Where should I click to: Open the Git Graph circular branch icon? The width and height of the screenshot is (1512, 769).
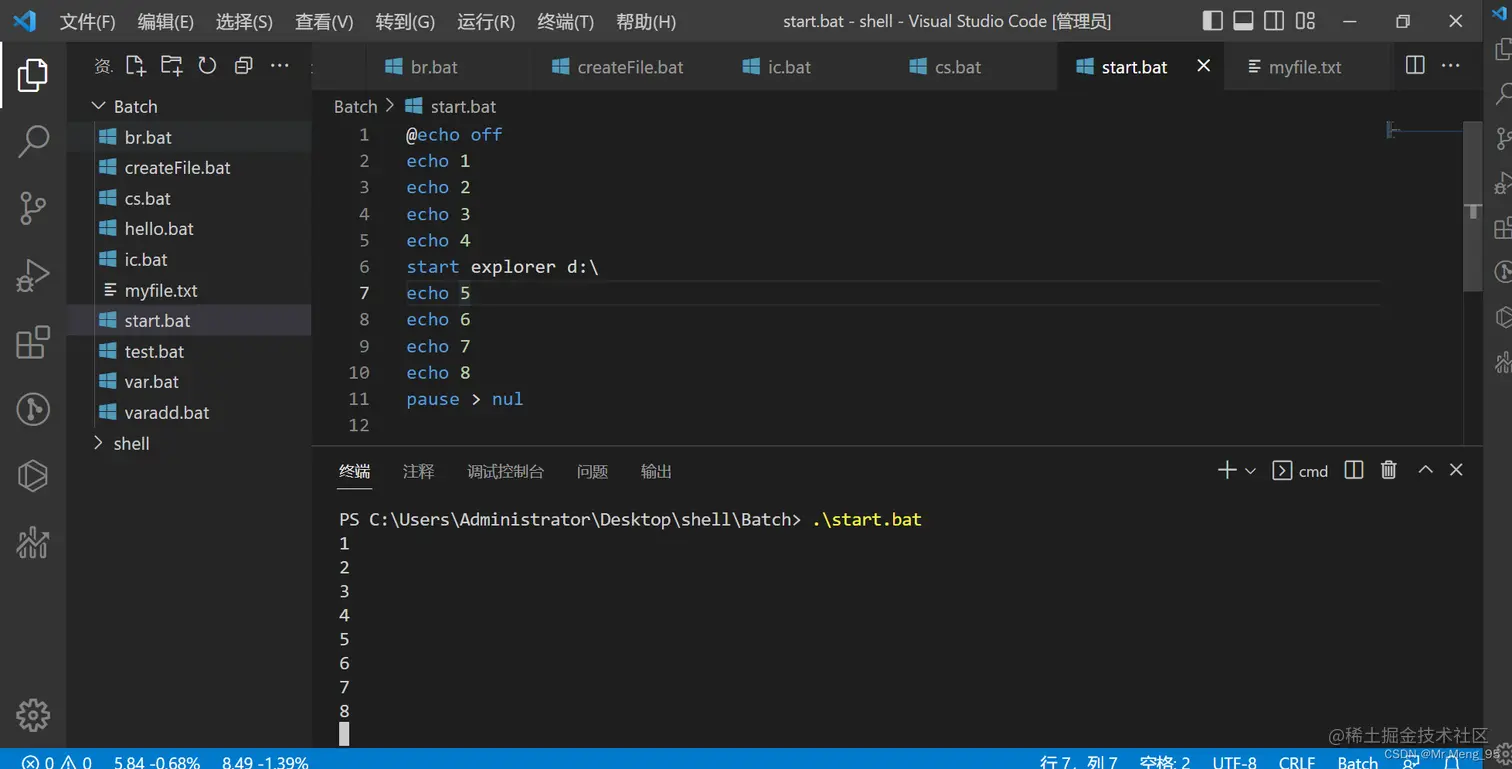click(x=32, y=409)
